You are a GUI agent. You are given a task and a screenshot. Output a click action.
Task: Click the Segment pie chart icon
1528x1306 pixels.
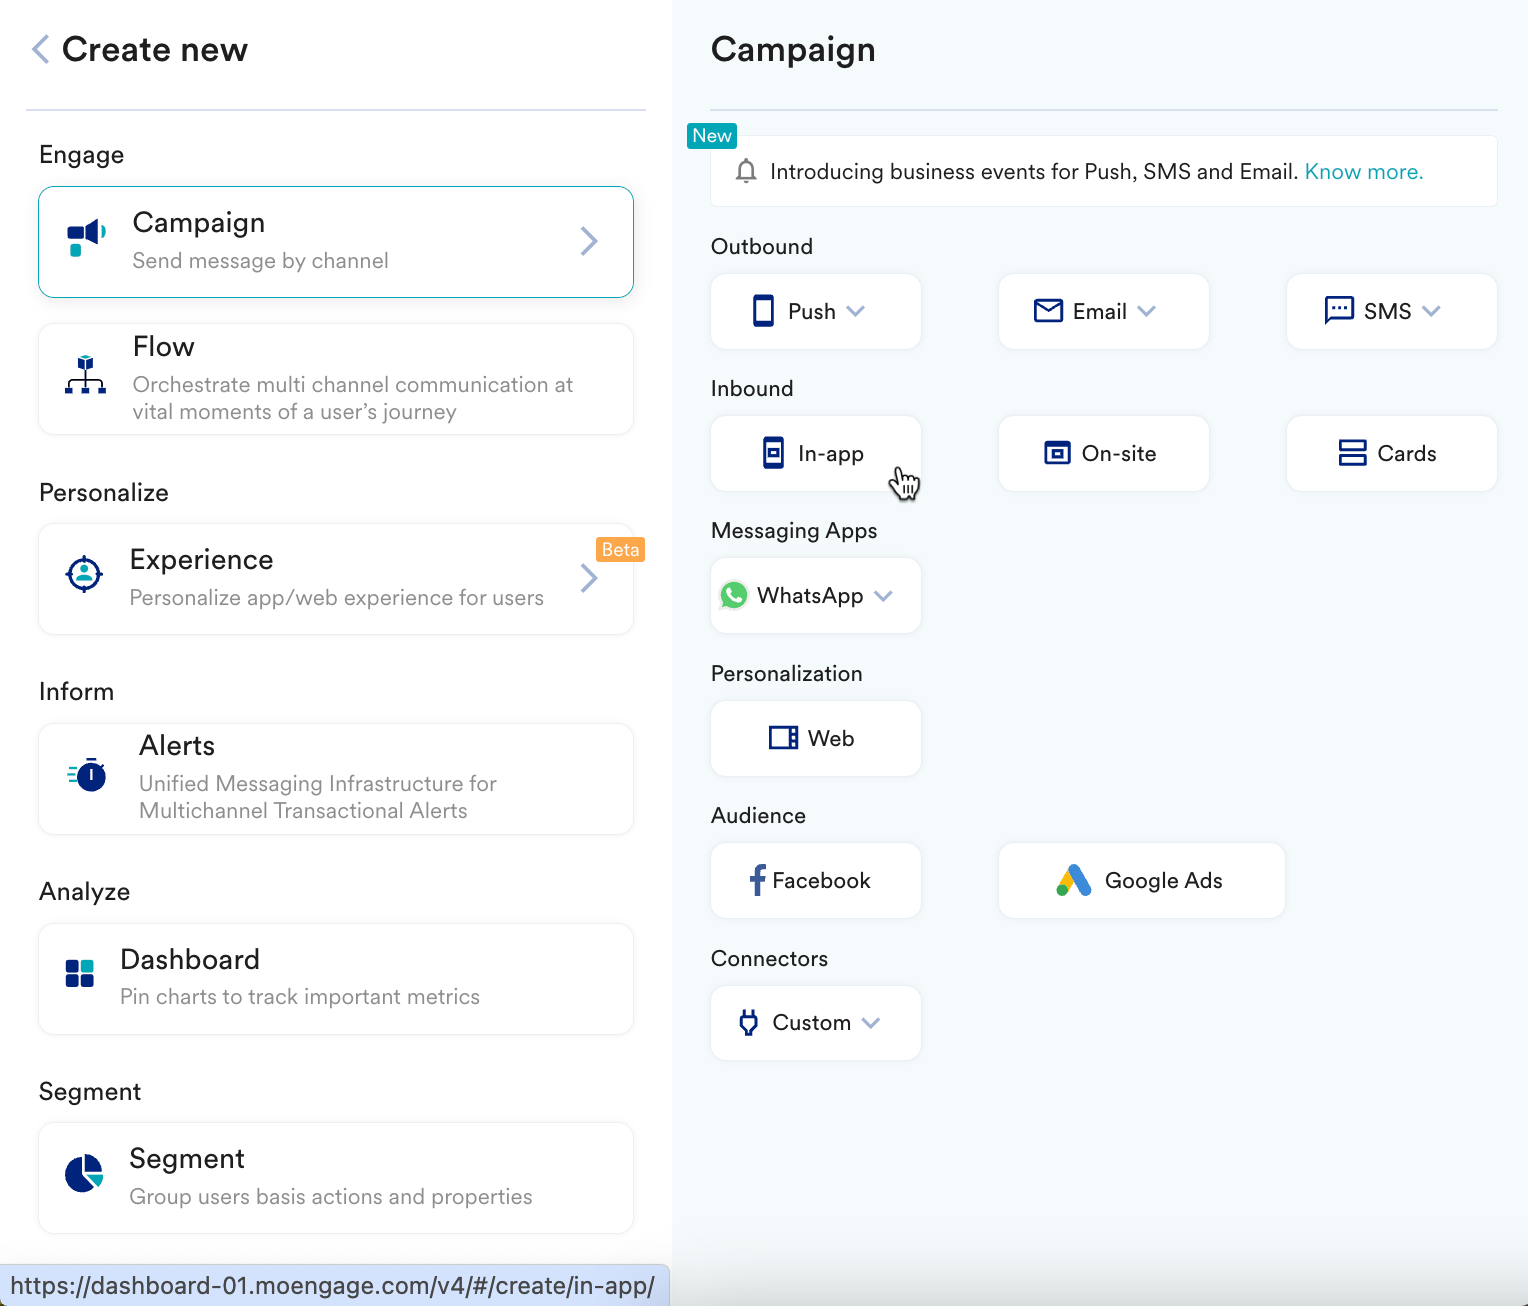(84, 1173)
